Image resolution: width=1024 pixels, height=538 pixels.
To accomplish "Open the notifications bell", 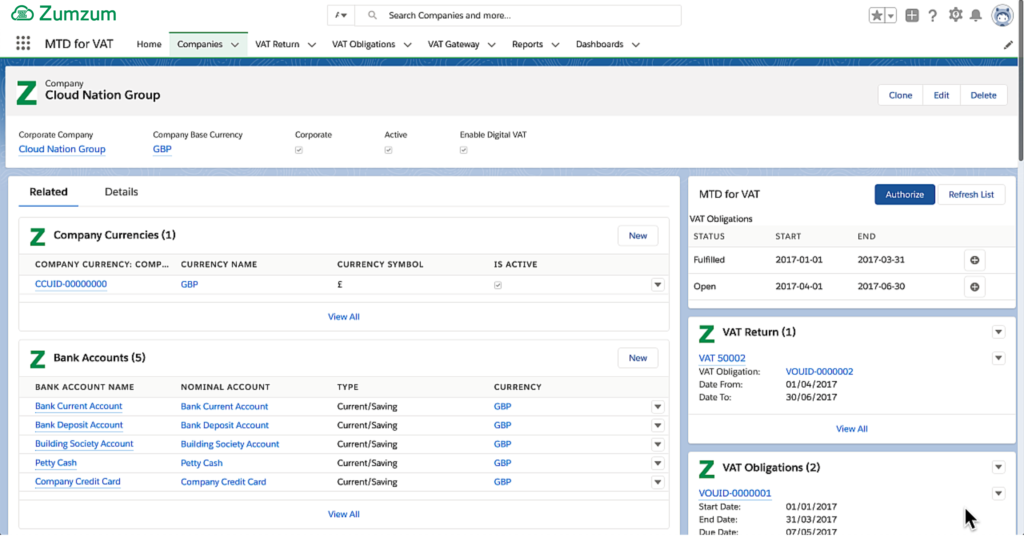I will [976, 15].
